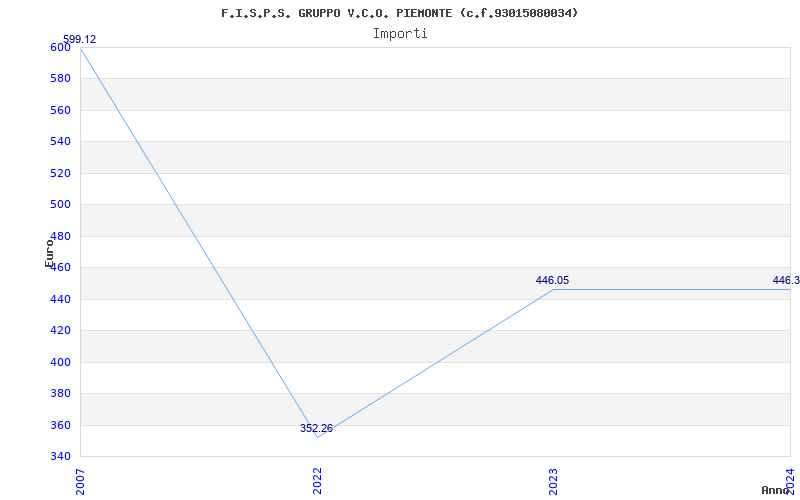Click the 500 y-axis tick label
800x500 pixels.
point(61,205)
